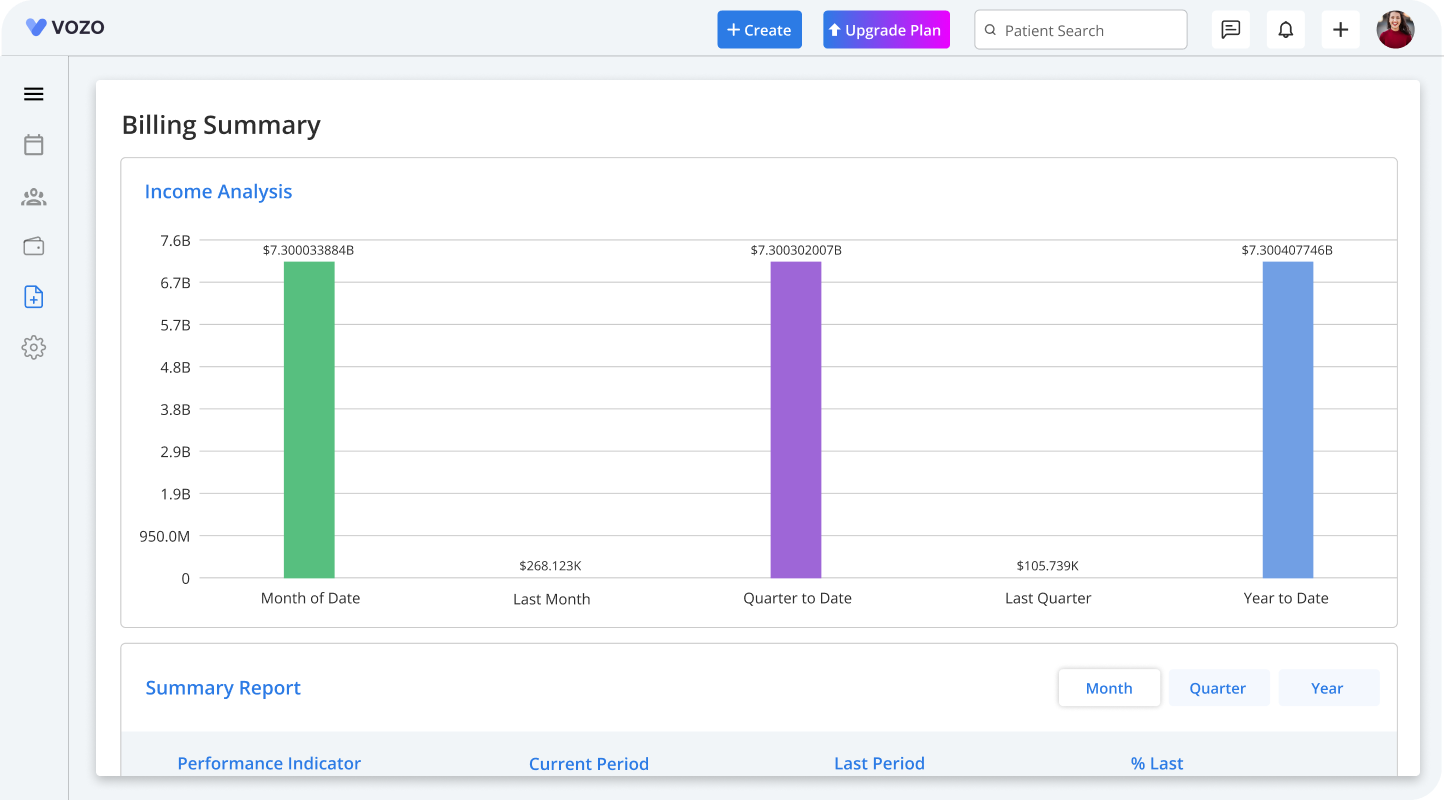Toggle the hamburger sidebar menu
This screenshot has width=1444, height=800.
coord(34,94)
